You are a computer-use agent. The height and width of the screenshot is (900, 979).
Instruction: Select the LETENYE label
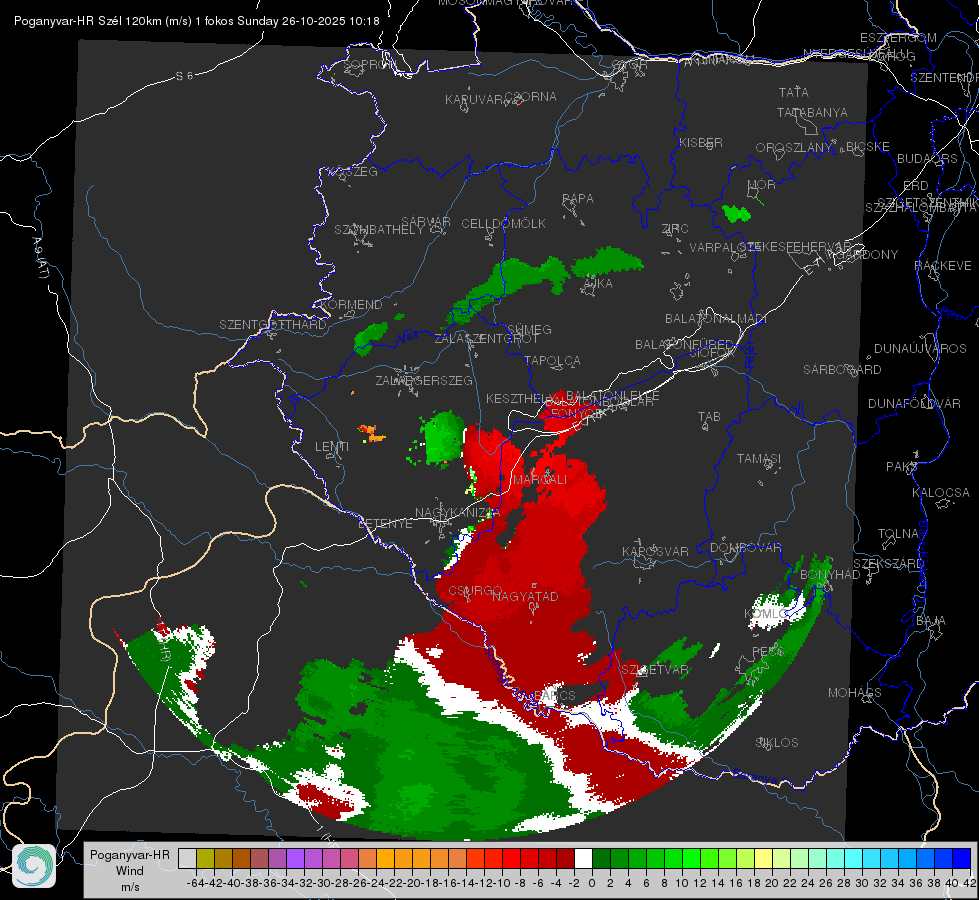[x=385, y=523]
